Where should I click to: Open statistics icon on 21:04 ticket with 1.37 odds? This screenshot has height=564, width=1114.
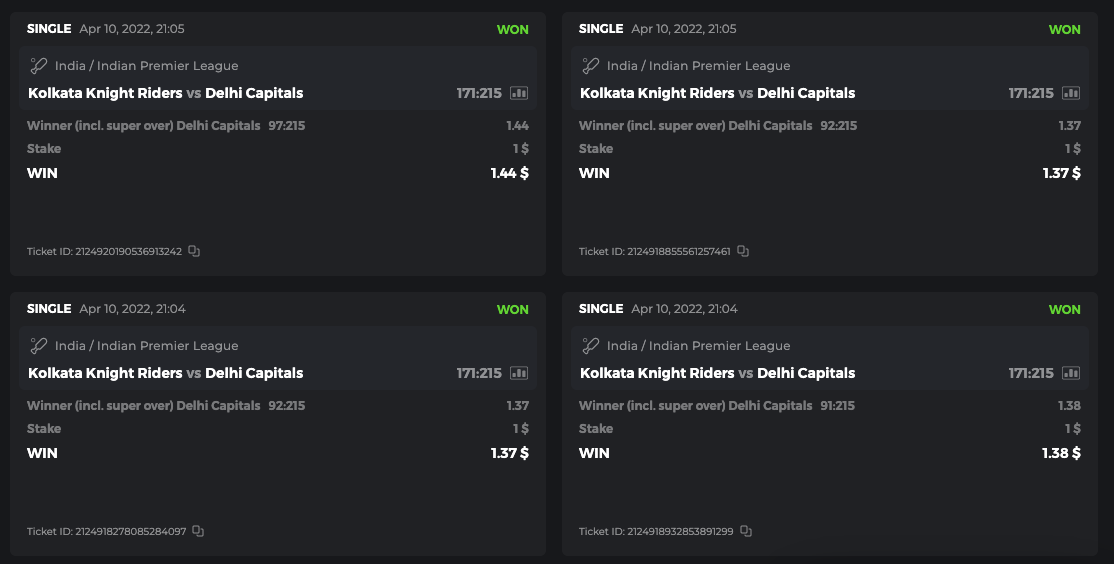[x=518, y=373]
